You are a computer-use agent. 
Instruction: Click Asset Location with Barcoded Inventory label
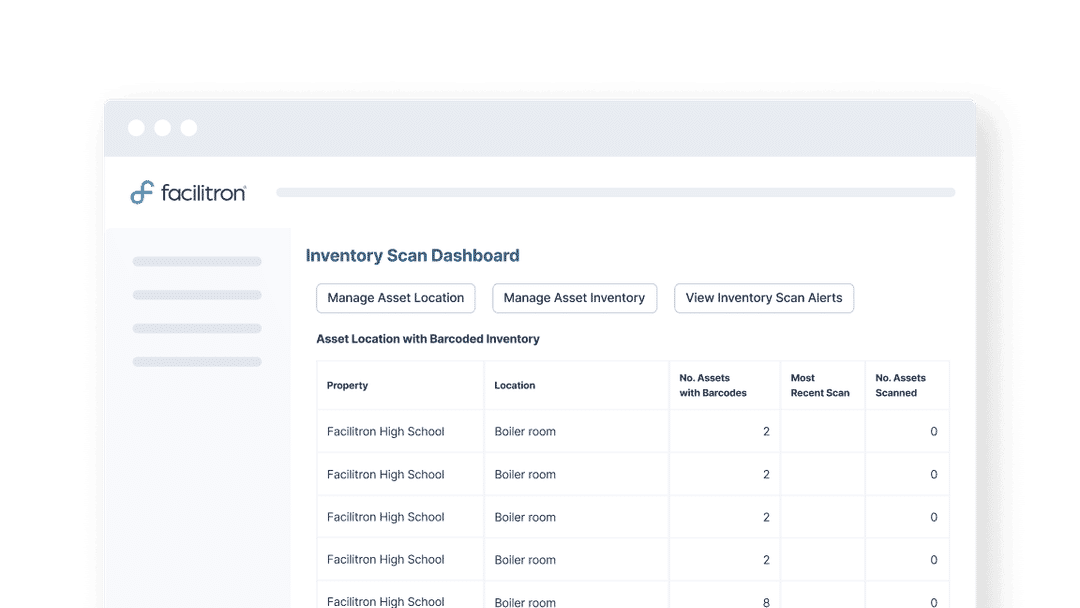point(428,339)
